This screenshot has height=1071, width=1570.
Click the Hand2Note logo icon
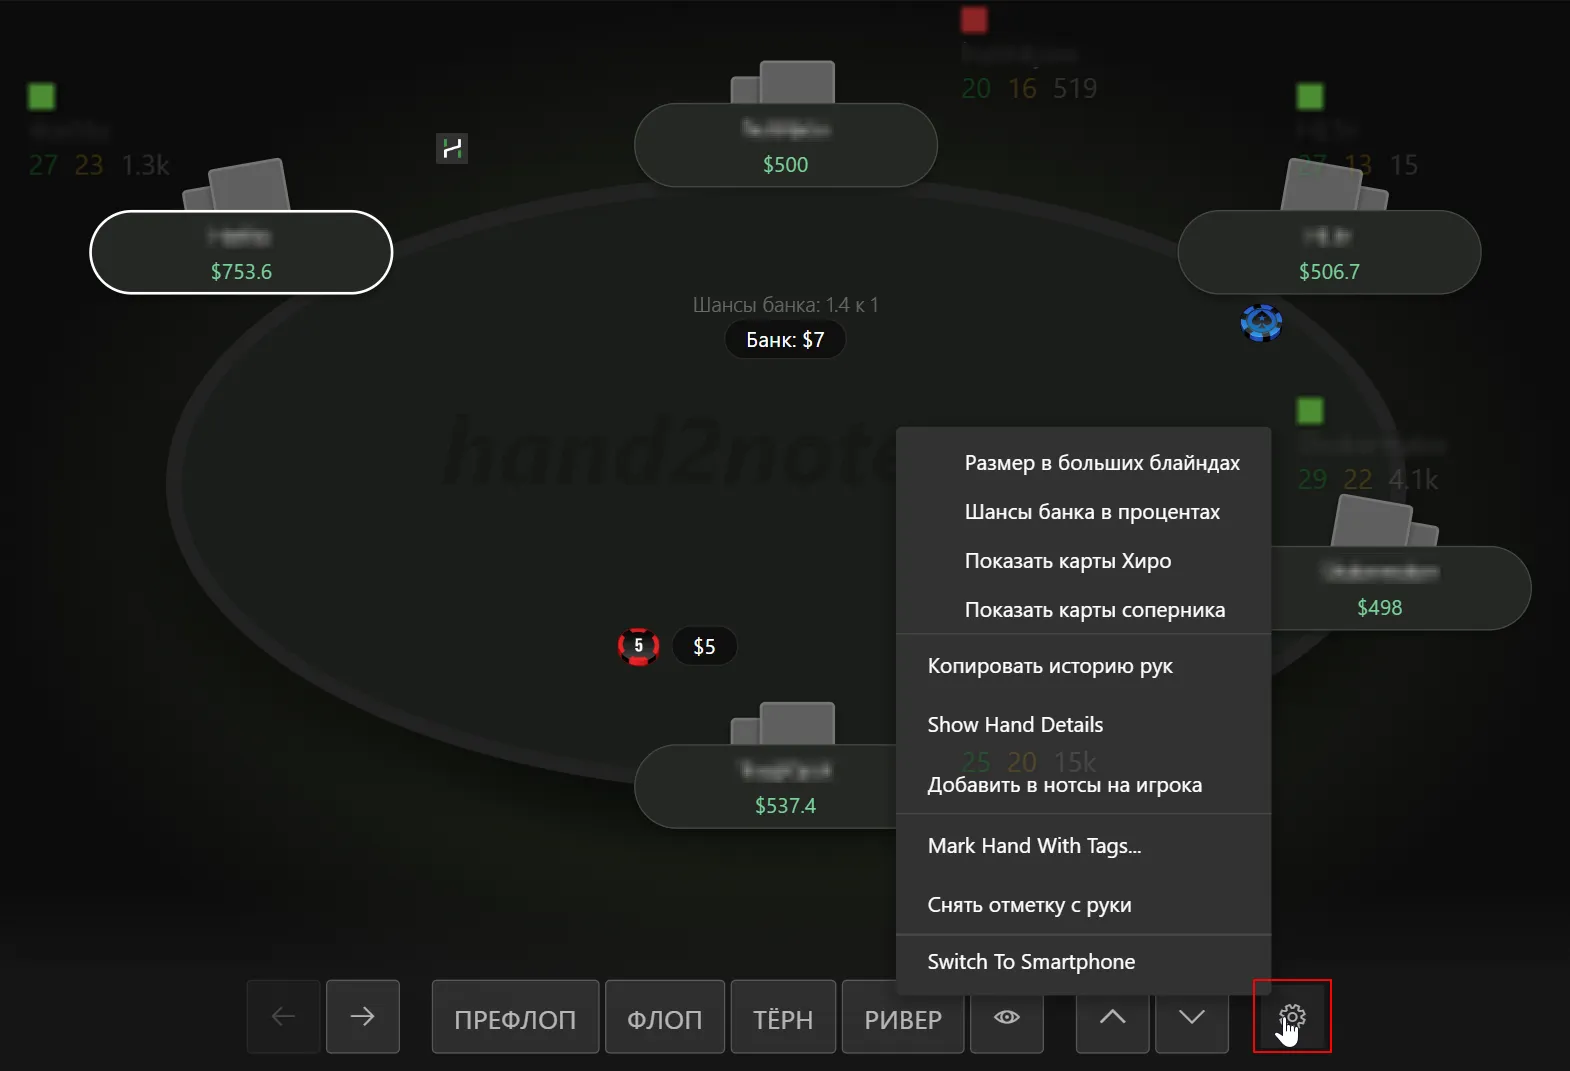pos(452,148)
